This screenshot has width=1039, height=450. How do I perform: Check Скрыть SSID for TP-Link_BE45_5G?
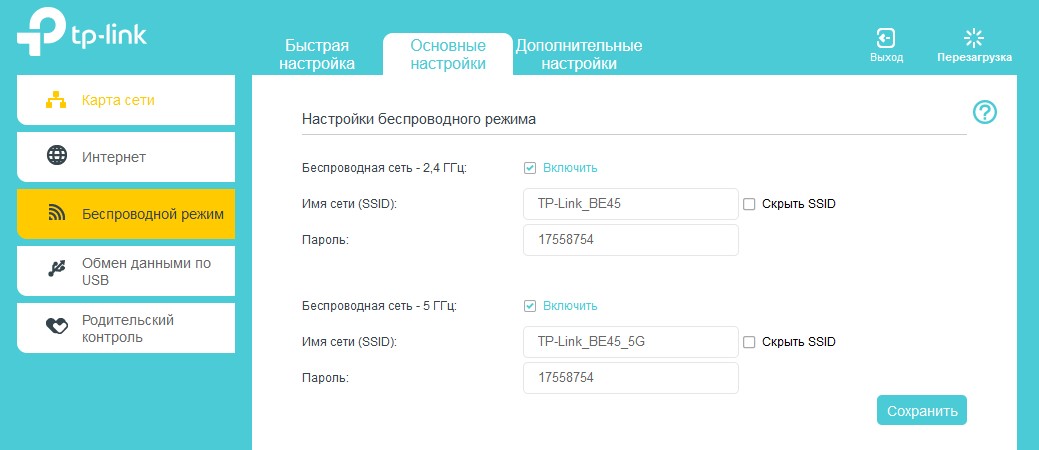[x=749, y=342]
